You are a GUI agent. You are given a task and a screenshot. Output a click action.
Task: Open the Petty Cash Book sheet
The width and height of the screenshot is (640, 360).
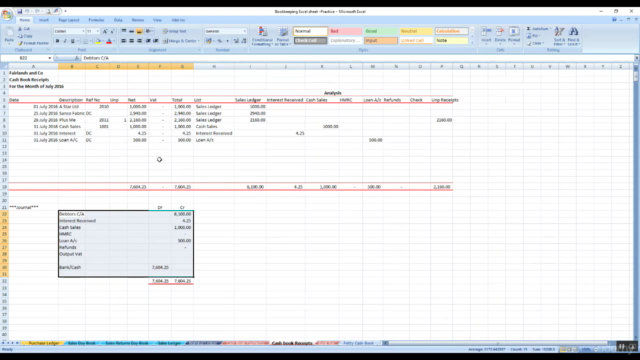(x=358, y=343)
